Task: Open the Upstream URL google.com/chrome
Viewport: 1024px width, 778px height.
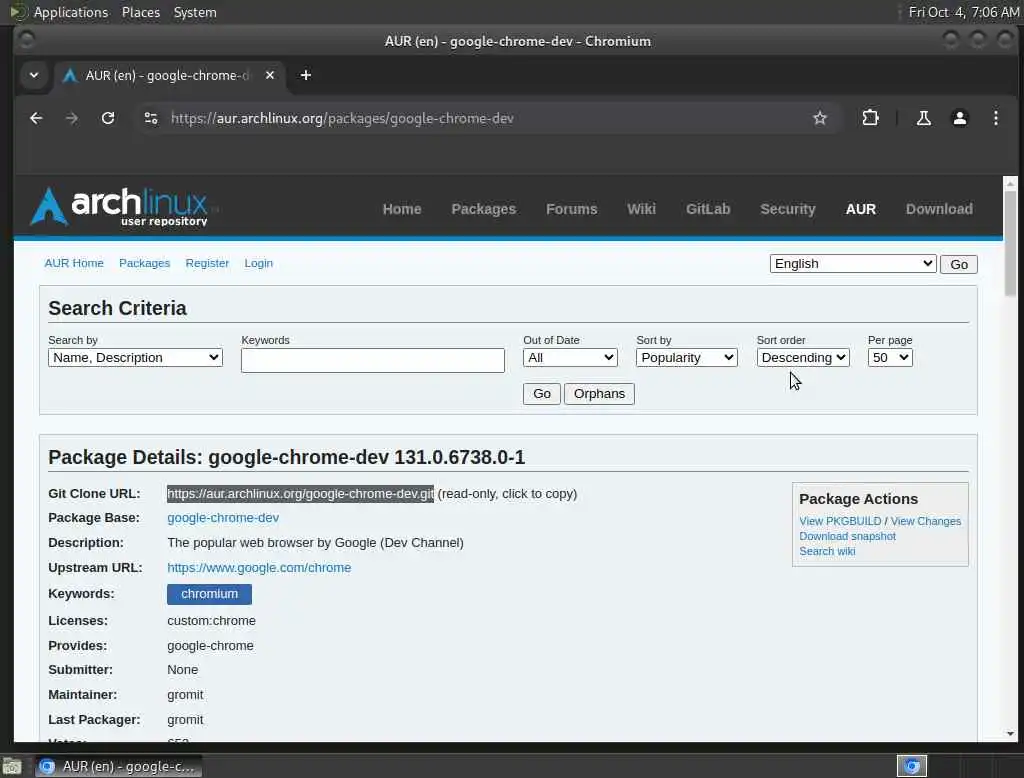Action: (259, 567)
